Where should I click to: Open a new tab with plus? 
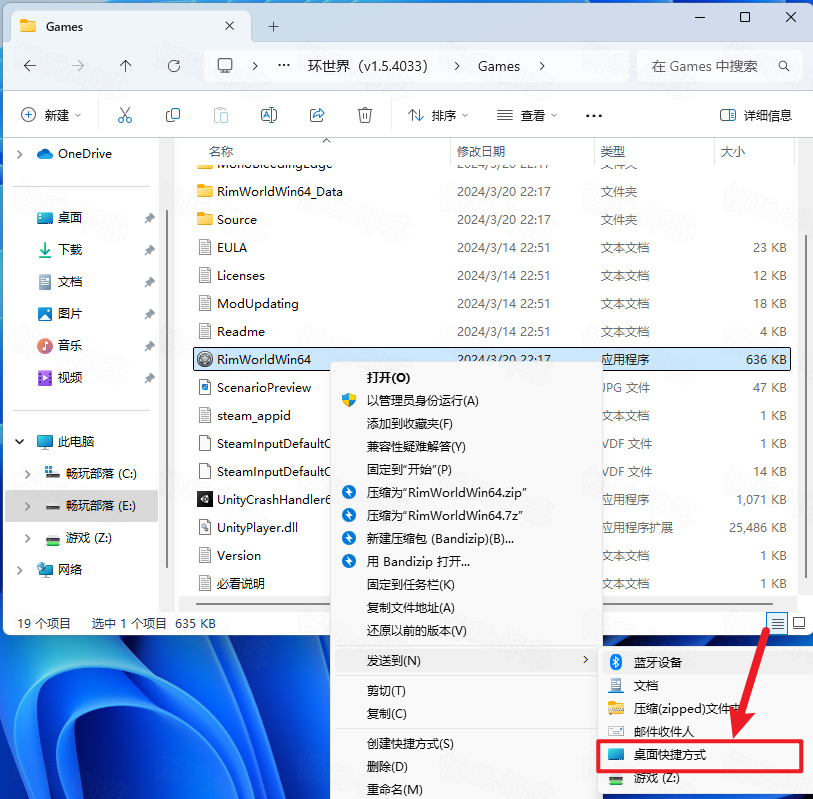[273, 26]
